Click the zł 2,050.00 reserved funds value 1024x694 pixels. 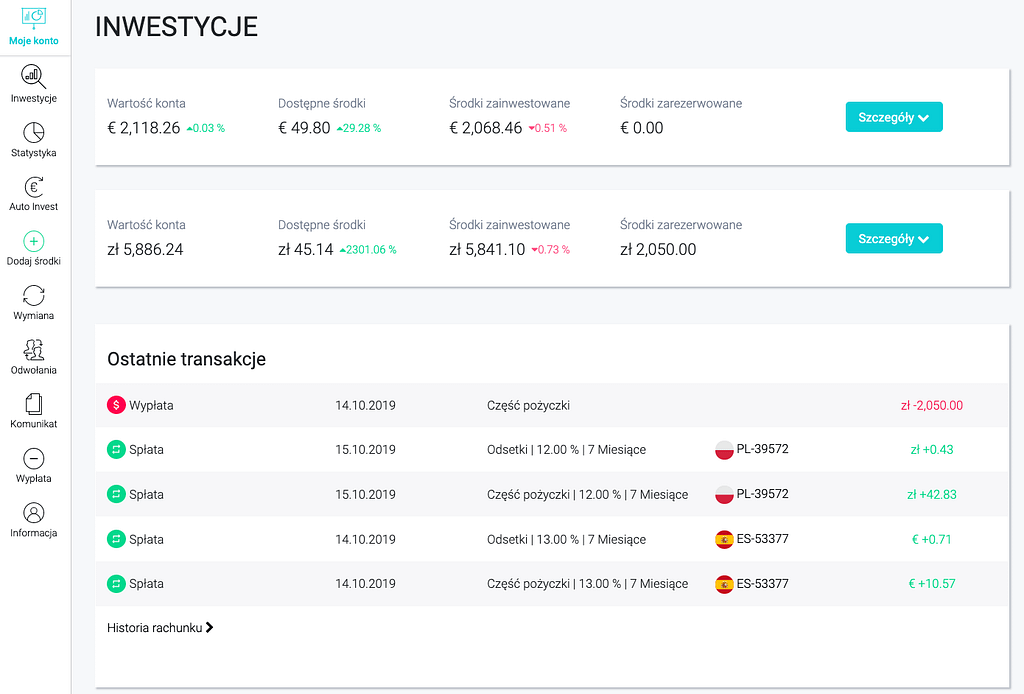658,249
